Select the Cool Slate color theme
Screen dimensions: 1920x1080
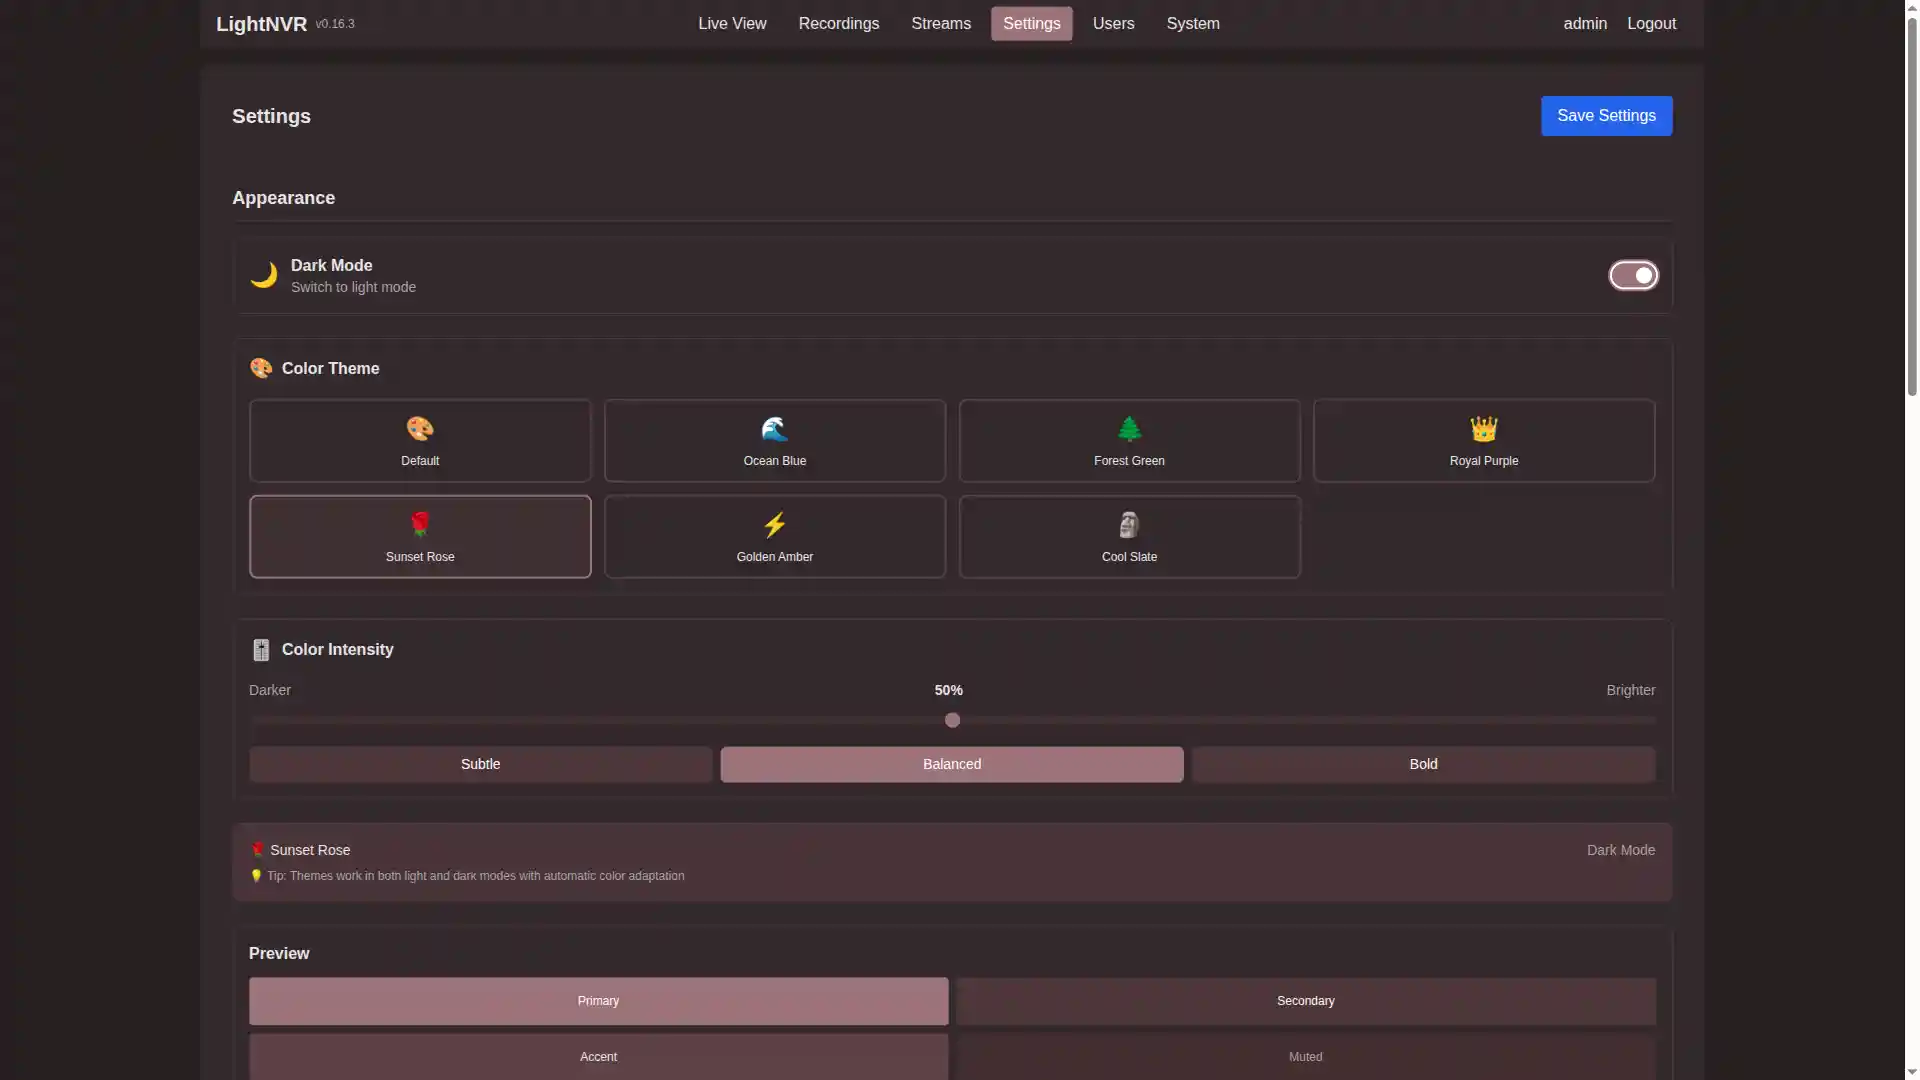click(1129, 536)
